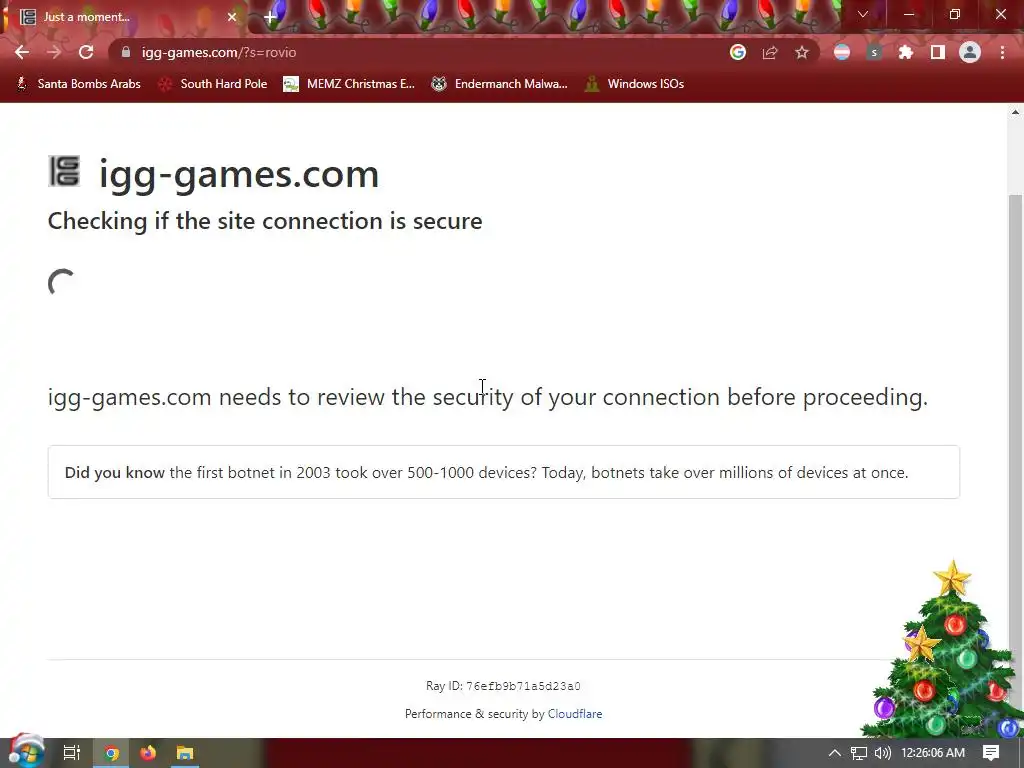Expand the tab search chevron

tap(863, 14)
